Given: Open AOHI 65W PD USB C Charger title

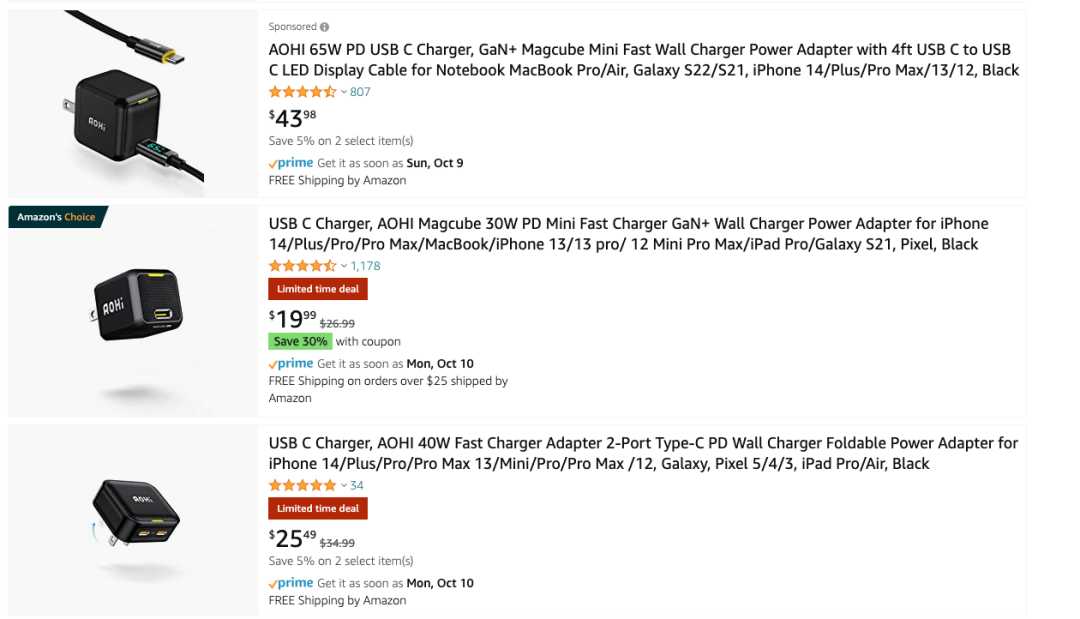Looking at the screenshot, I should (643, 60).
